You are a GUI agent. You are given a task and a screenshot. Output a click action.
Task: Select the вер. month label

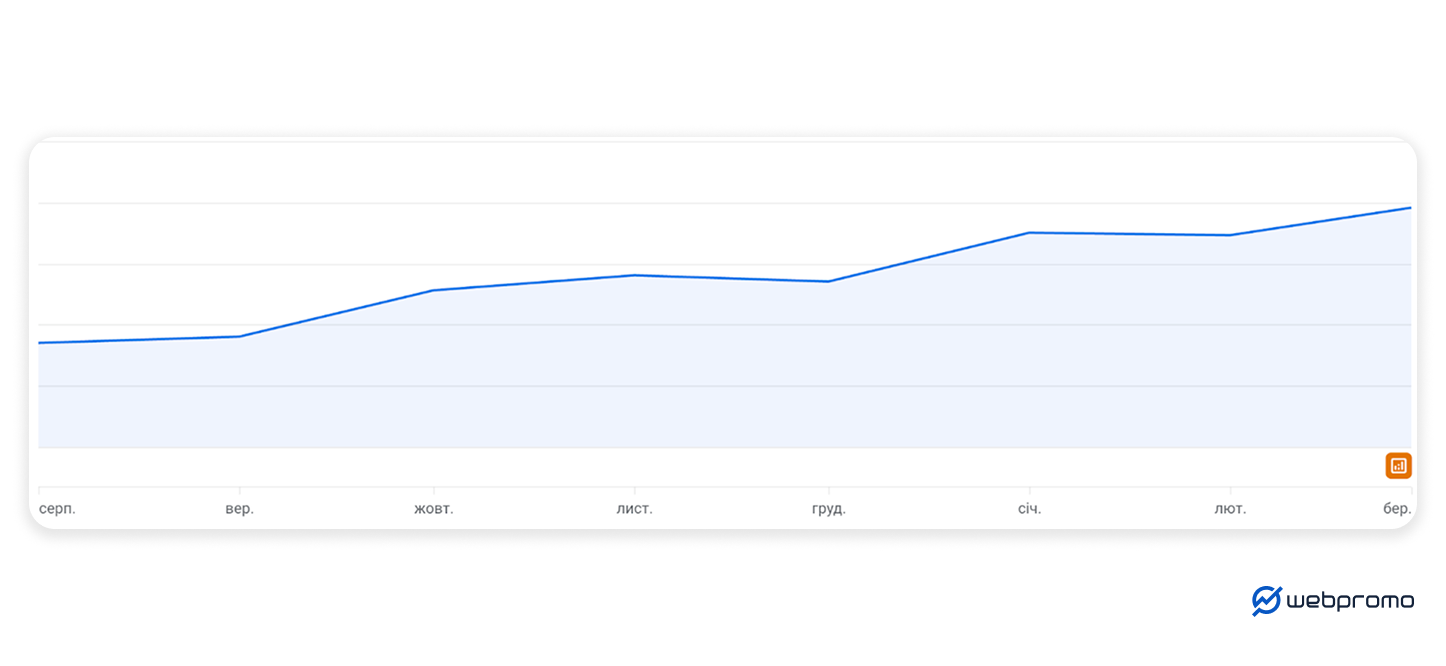point(240,509)
